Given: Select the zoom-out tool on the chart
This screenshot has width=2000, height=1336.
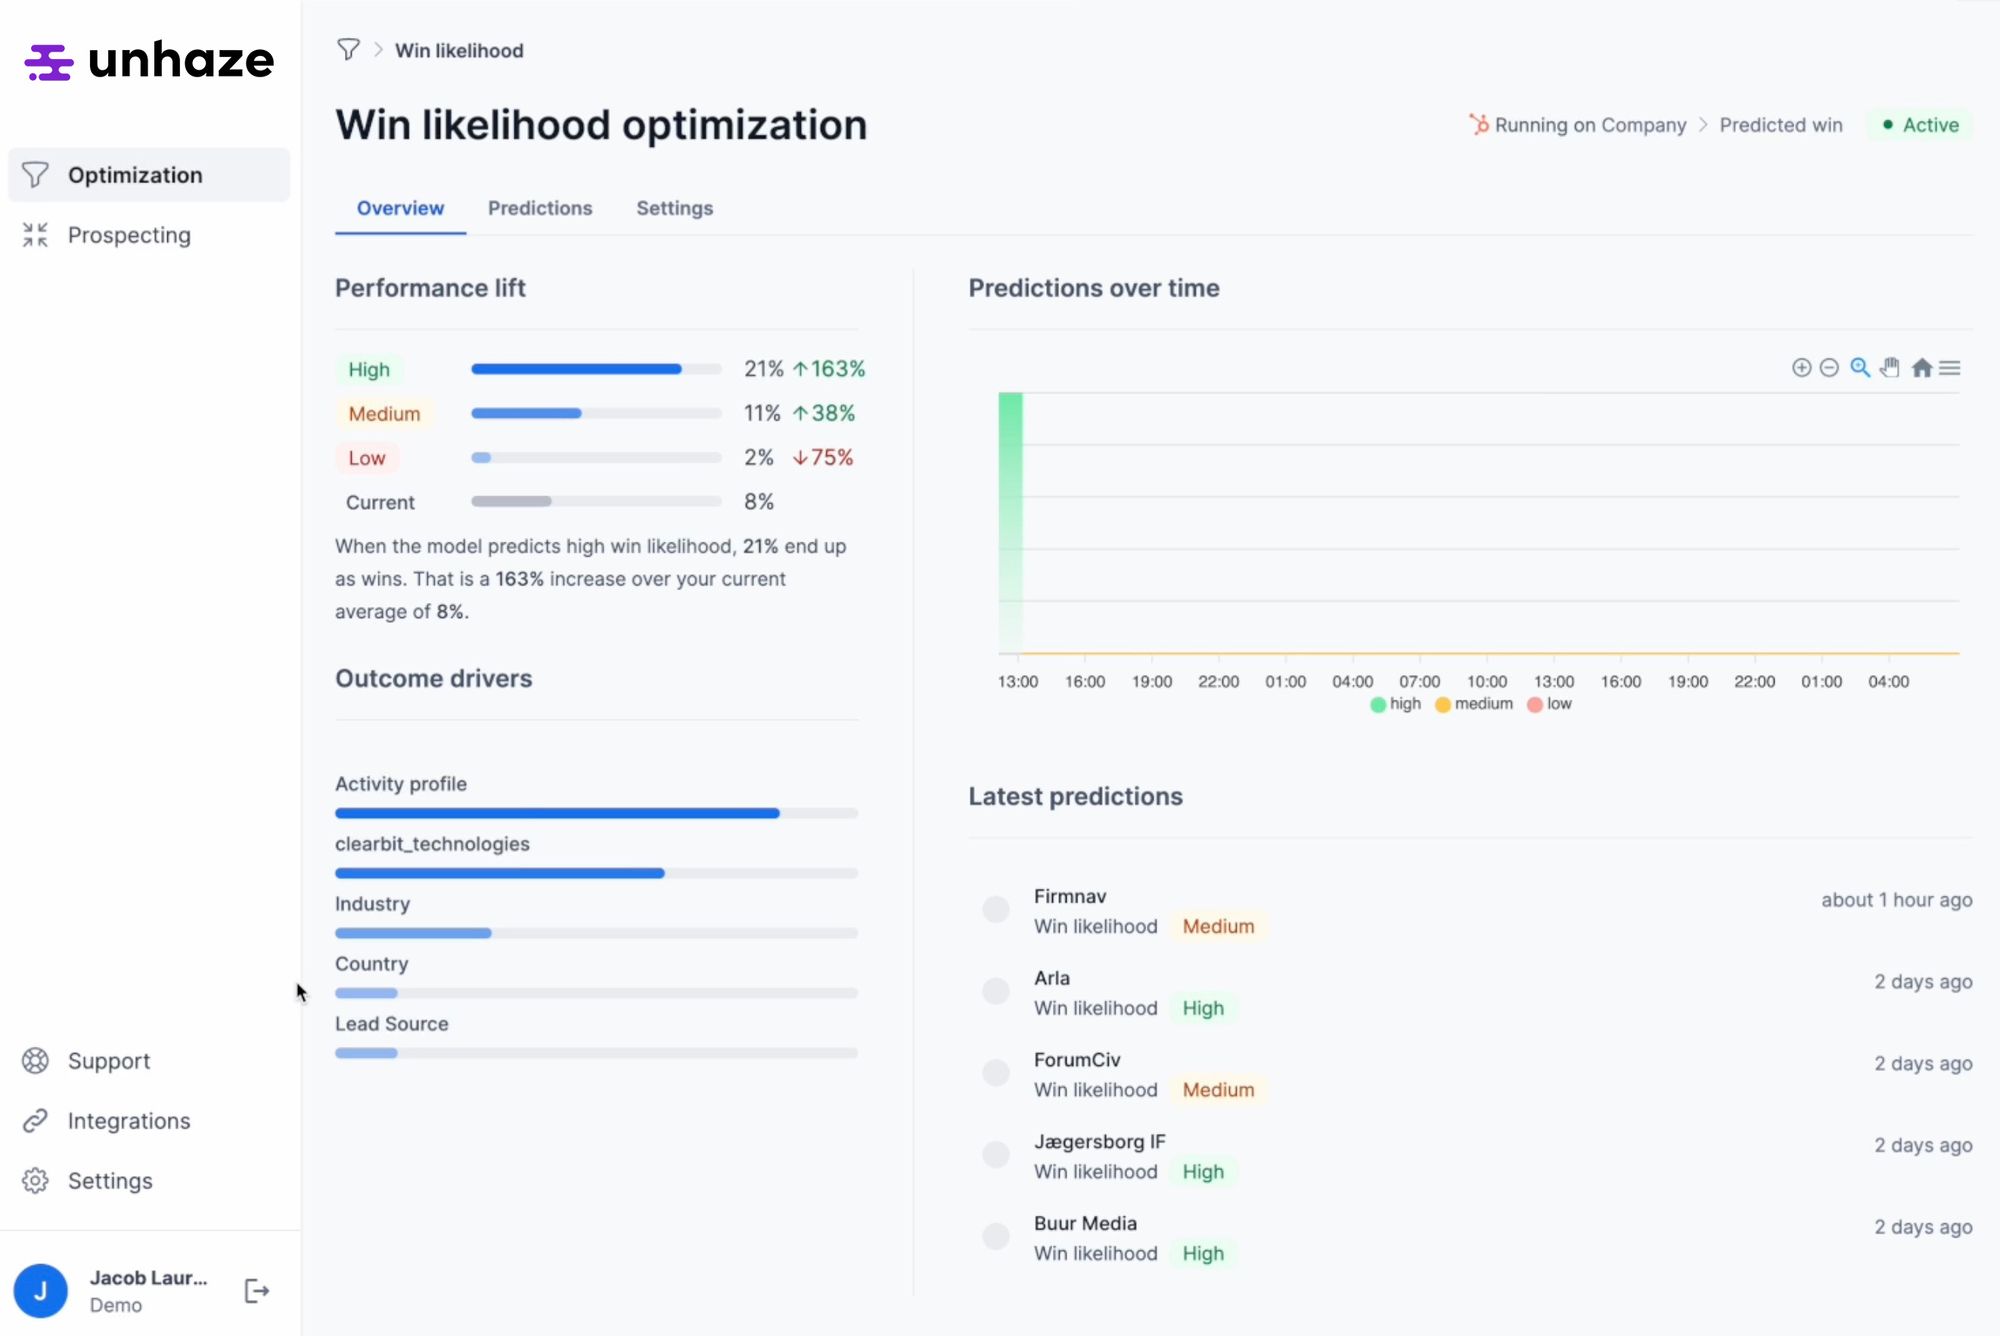Looking at the screenshot, I should [1829, 367].
